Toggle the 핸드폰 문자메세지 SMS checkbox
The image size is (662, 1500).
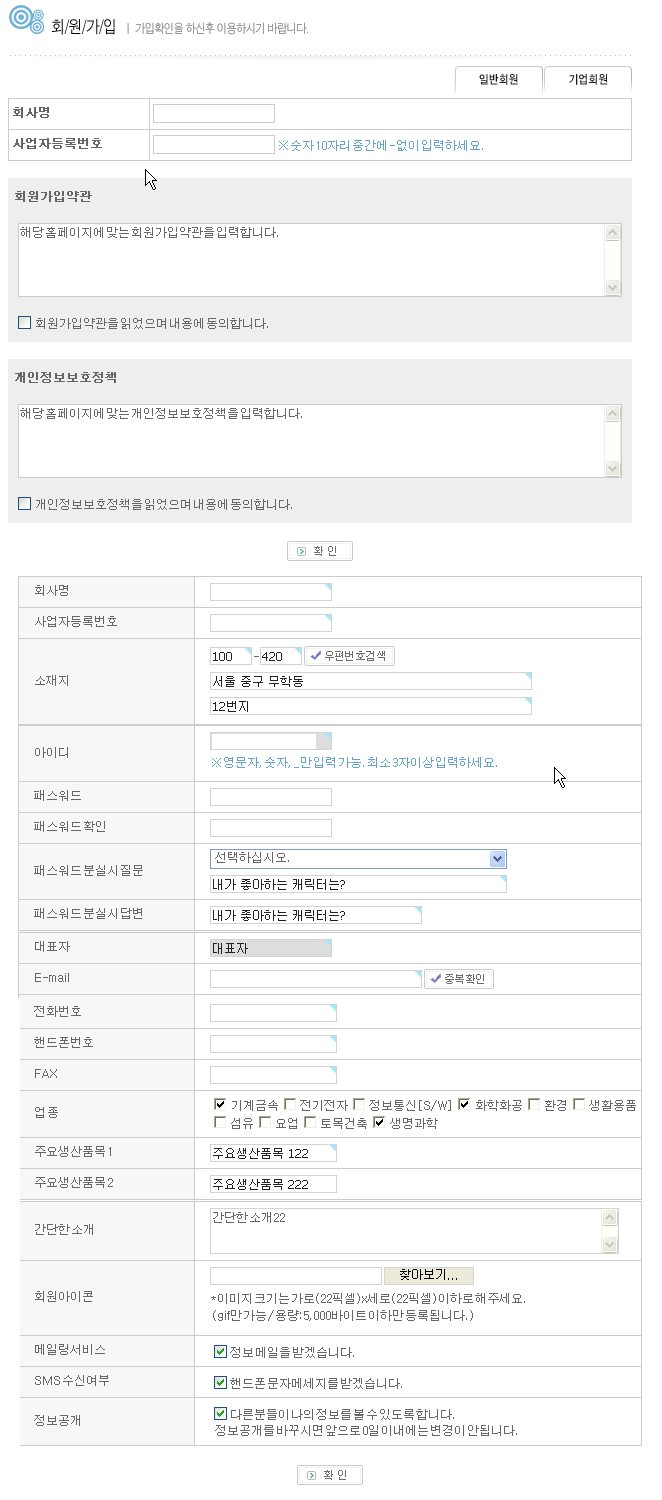(220, 1383)
